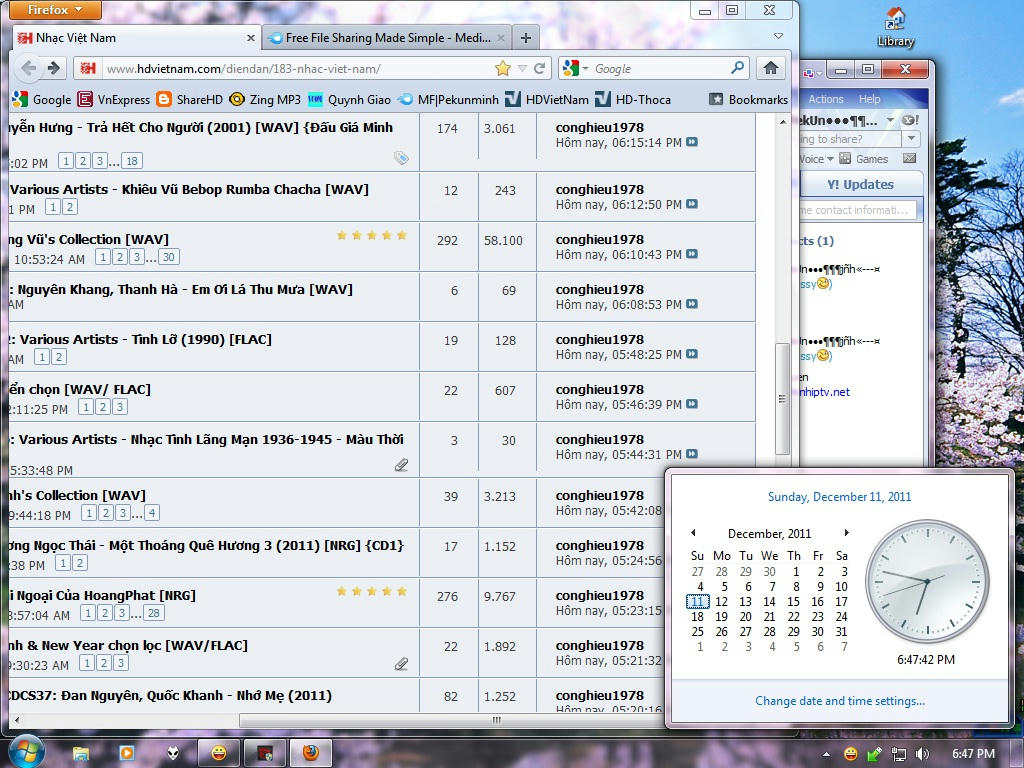Click the Firefox back arrow button
The width and height of the screenshot is (1024, 768).
pyautogui.click(x=29, y=68)
